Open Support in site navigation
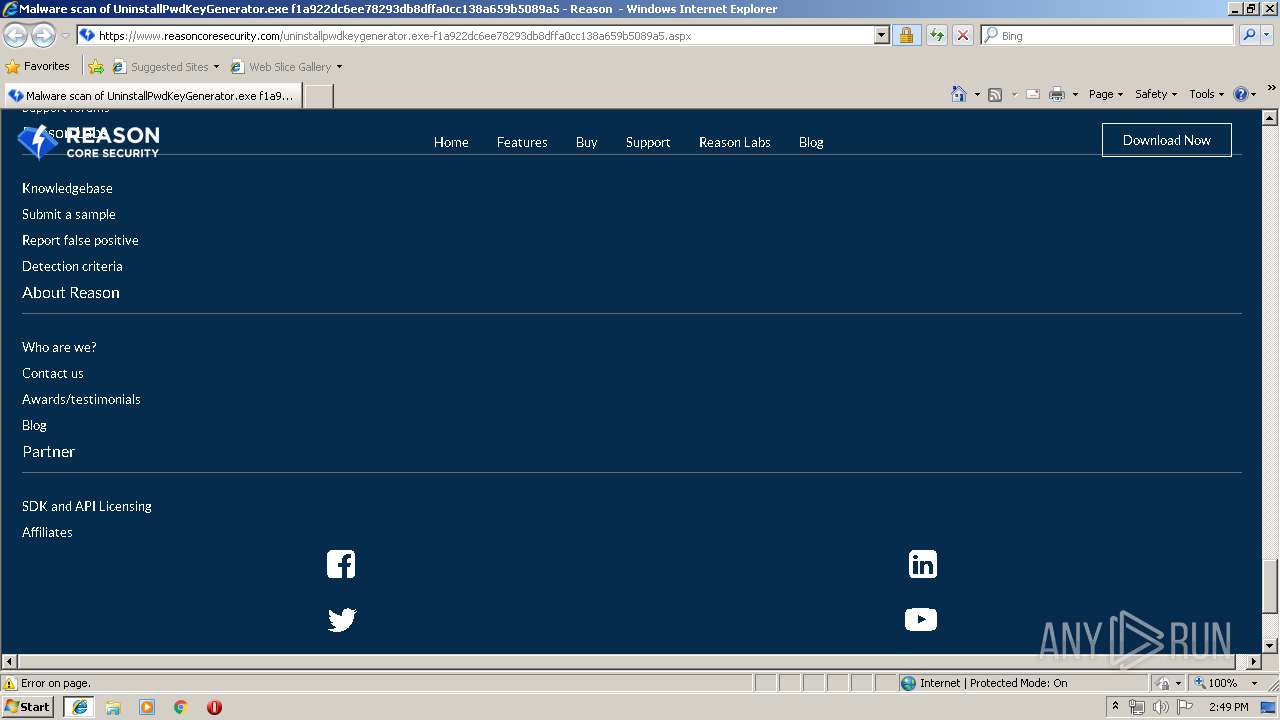 [x=648, y=142]
